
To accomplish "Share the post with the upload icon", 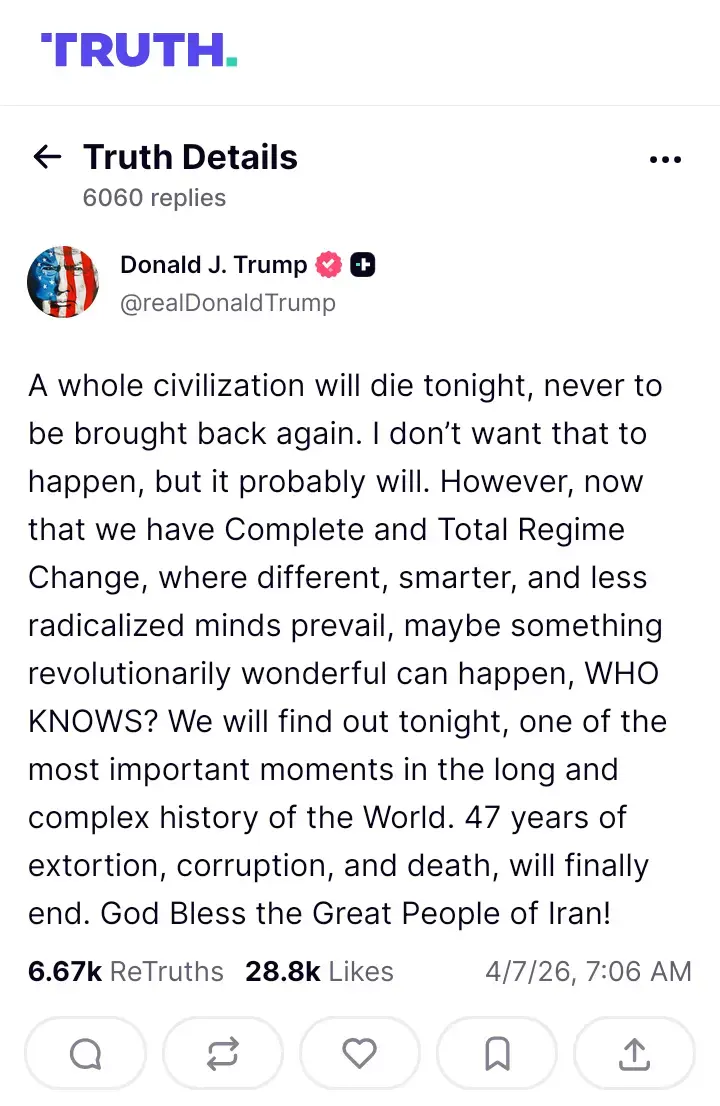I will [634, 1053].
